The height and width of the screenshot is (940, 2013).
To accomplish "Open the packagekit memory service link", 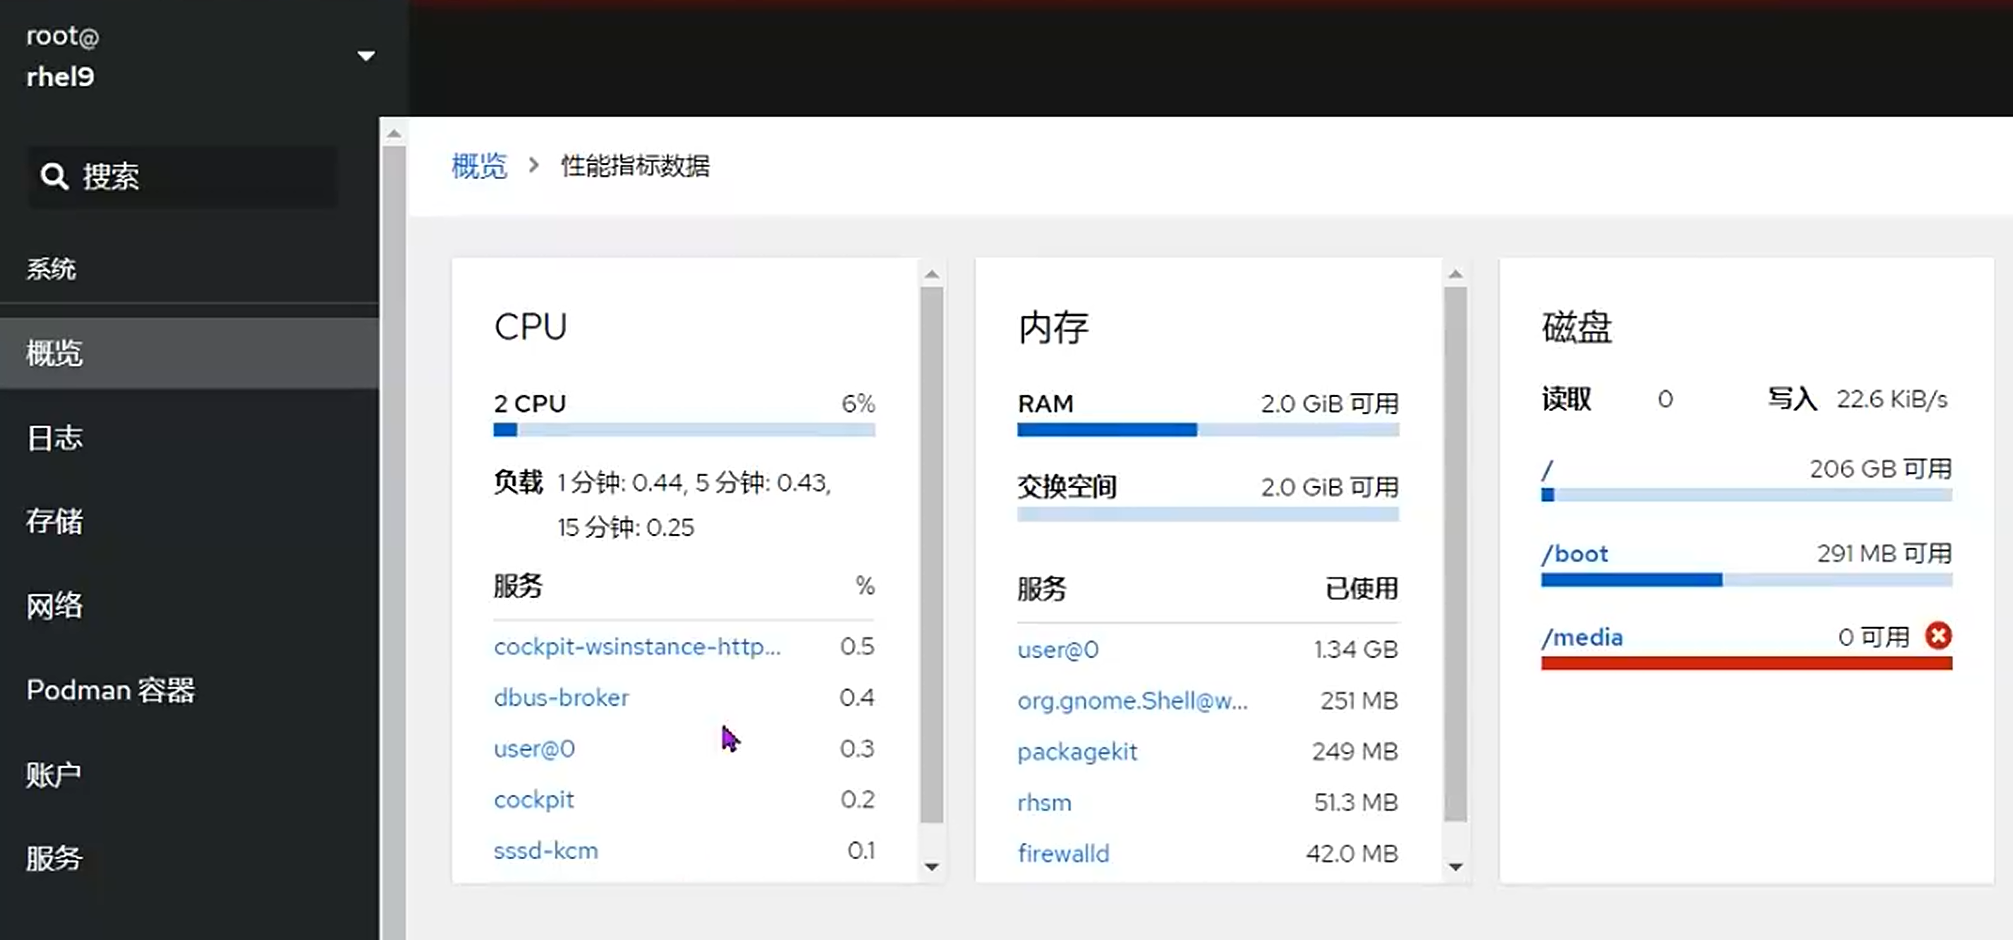I will pos(1077,752).
